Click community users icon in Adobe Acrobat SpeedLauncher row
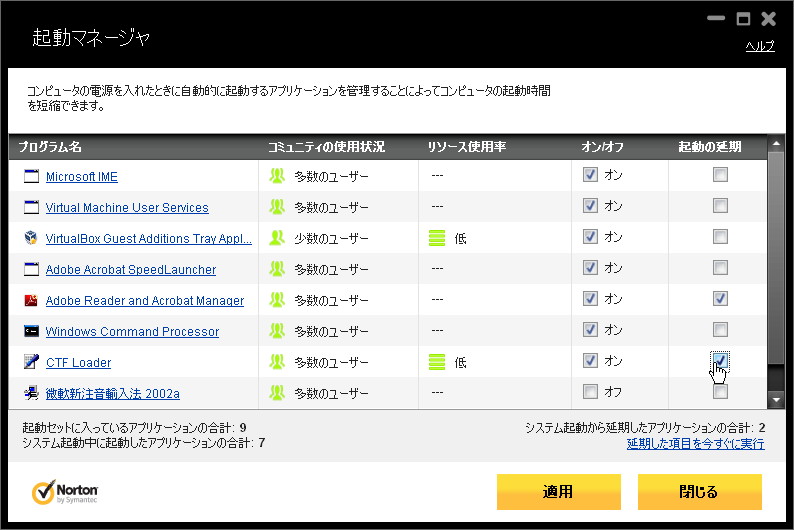 (x=277, y=268)
